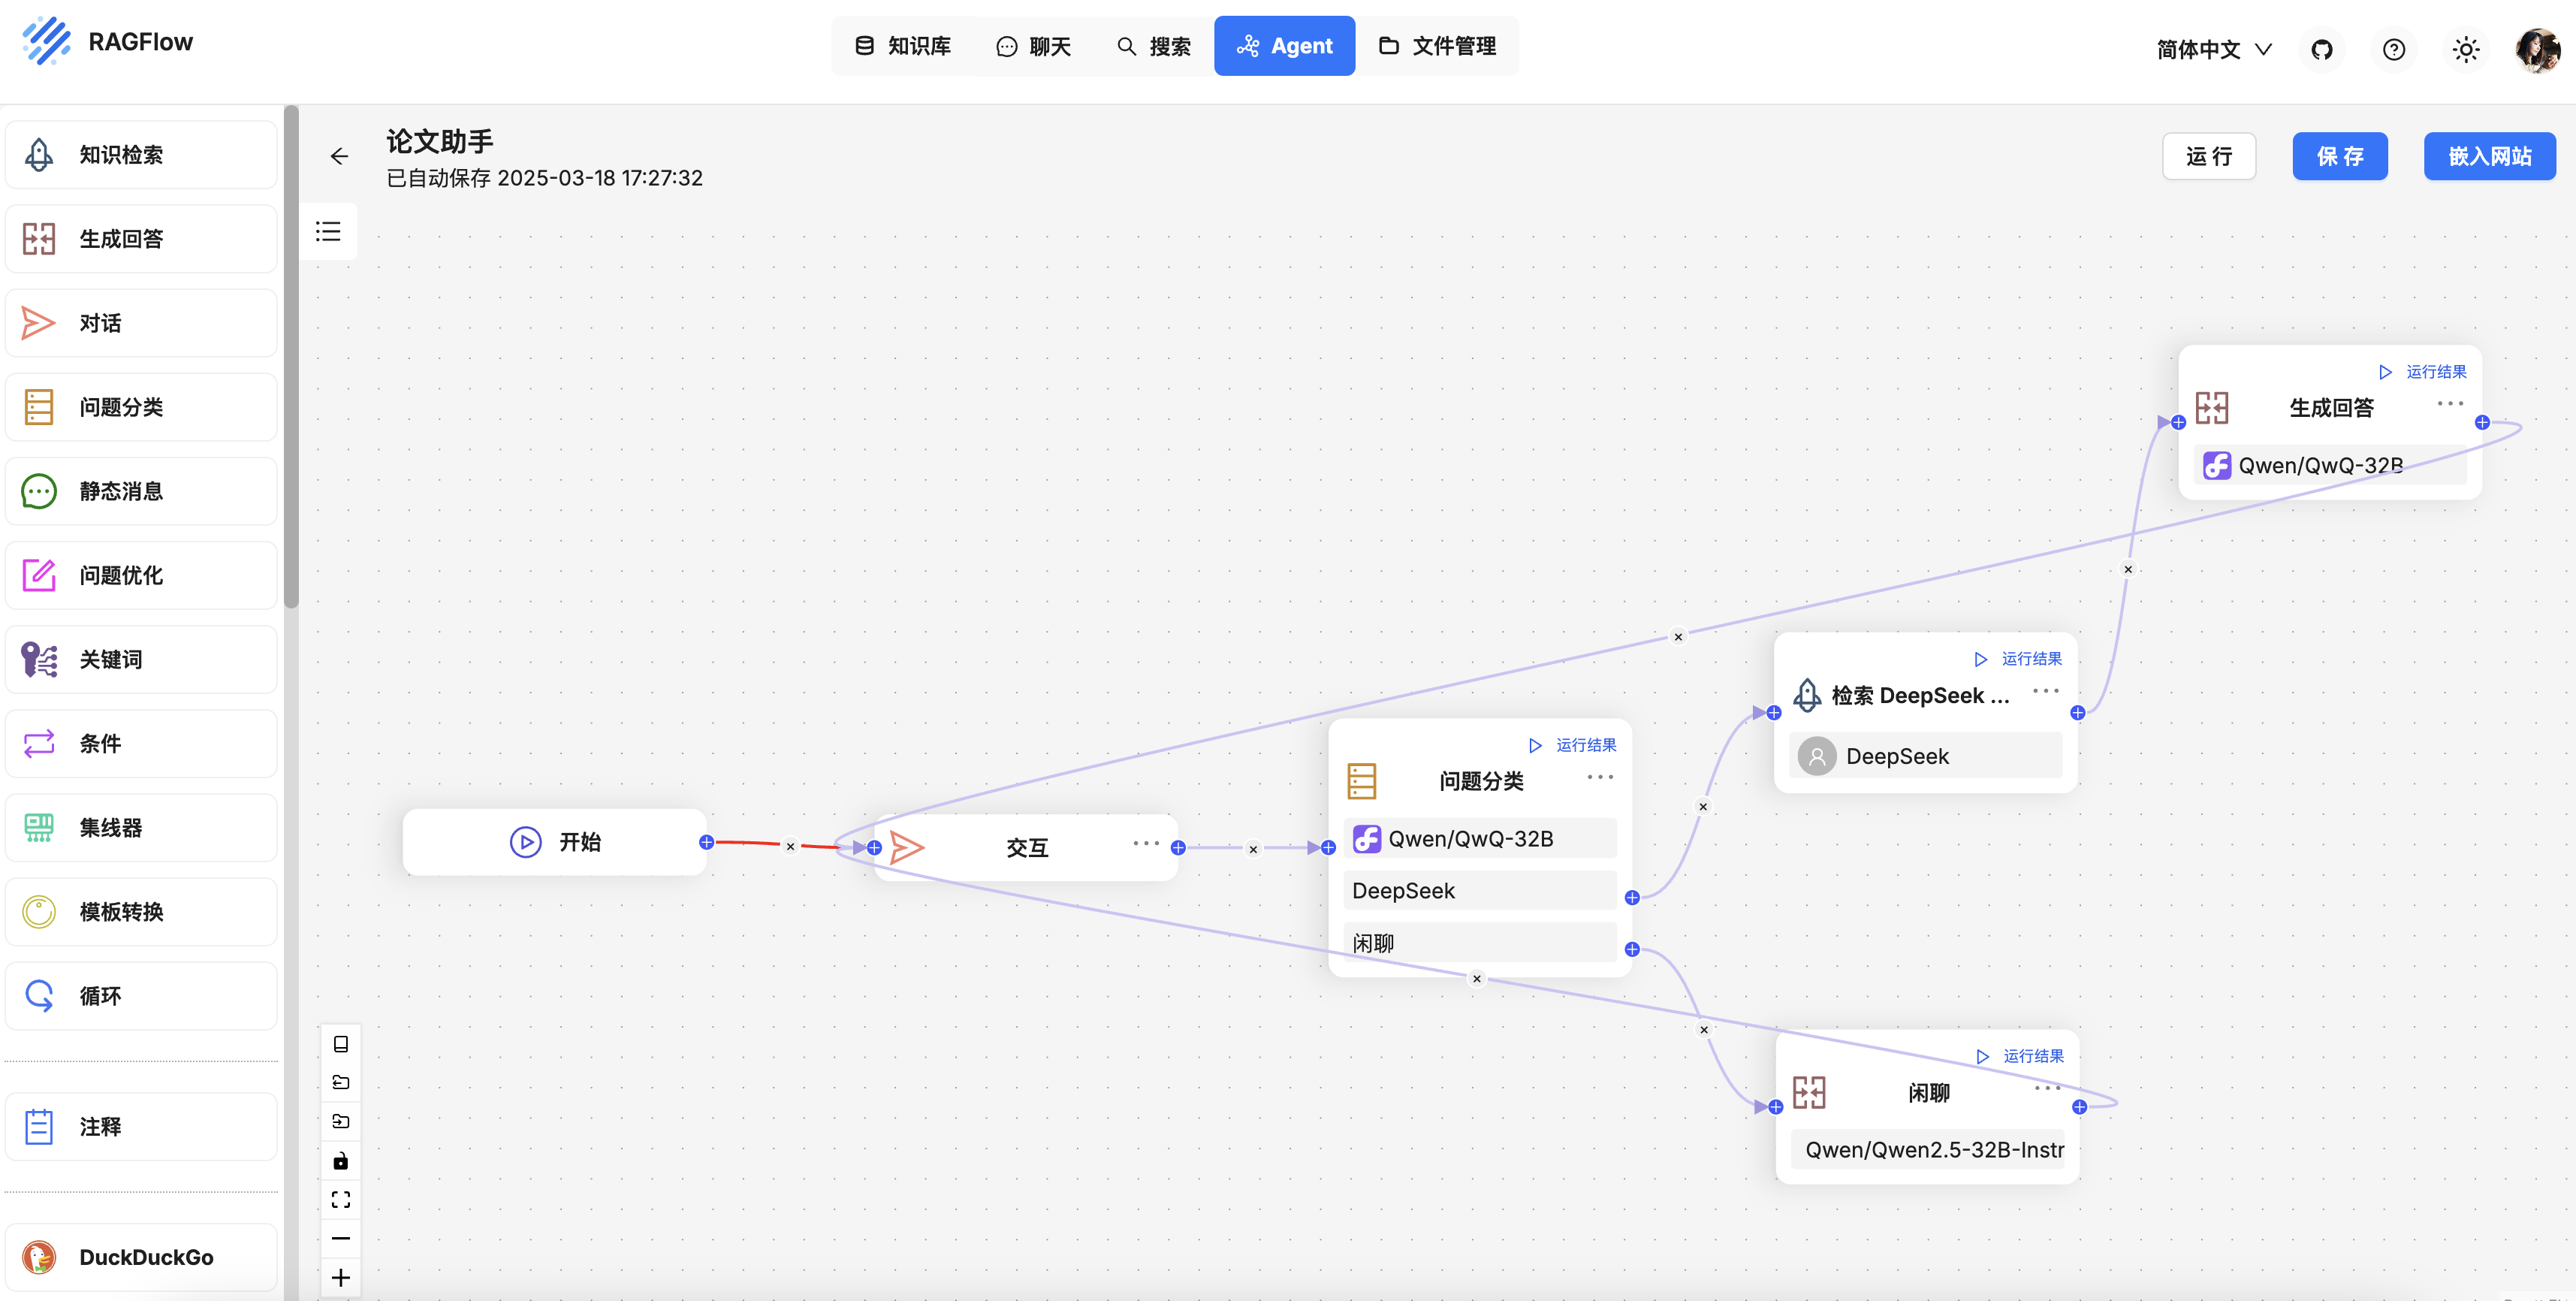Click the 嵌入网站 button
The height and width of the screenshot is (1301, 2576).
click(x=2488, y=156)
